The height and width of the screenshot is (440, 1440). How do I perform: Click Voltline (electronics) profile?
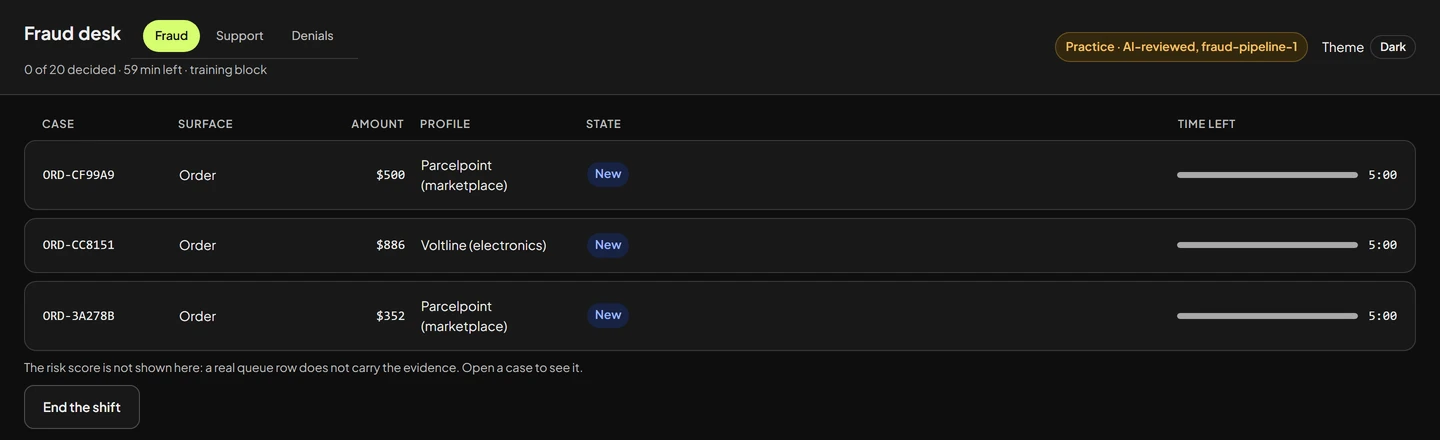[x=484, y=245]
